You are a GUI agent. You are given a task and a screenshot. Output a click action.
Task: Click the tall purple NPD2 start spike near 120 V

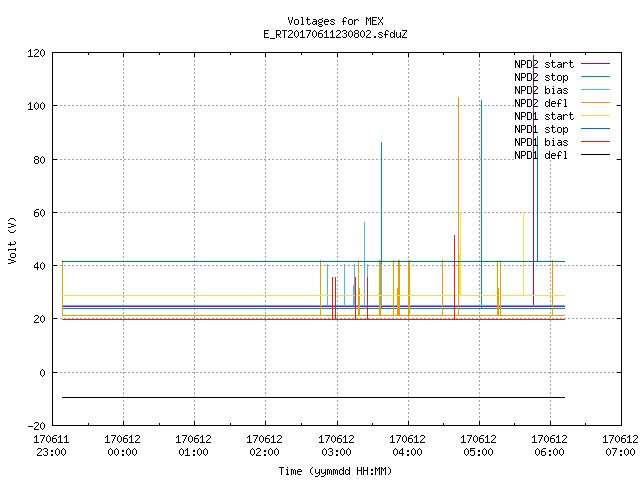coord(533,180)
